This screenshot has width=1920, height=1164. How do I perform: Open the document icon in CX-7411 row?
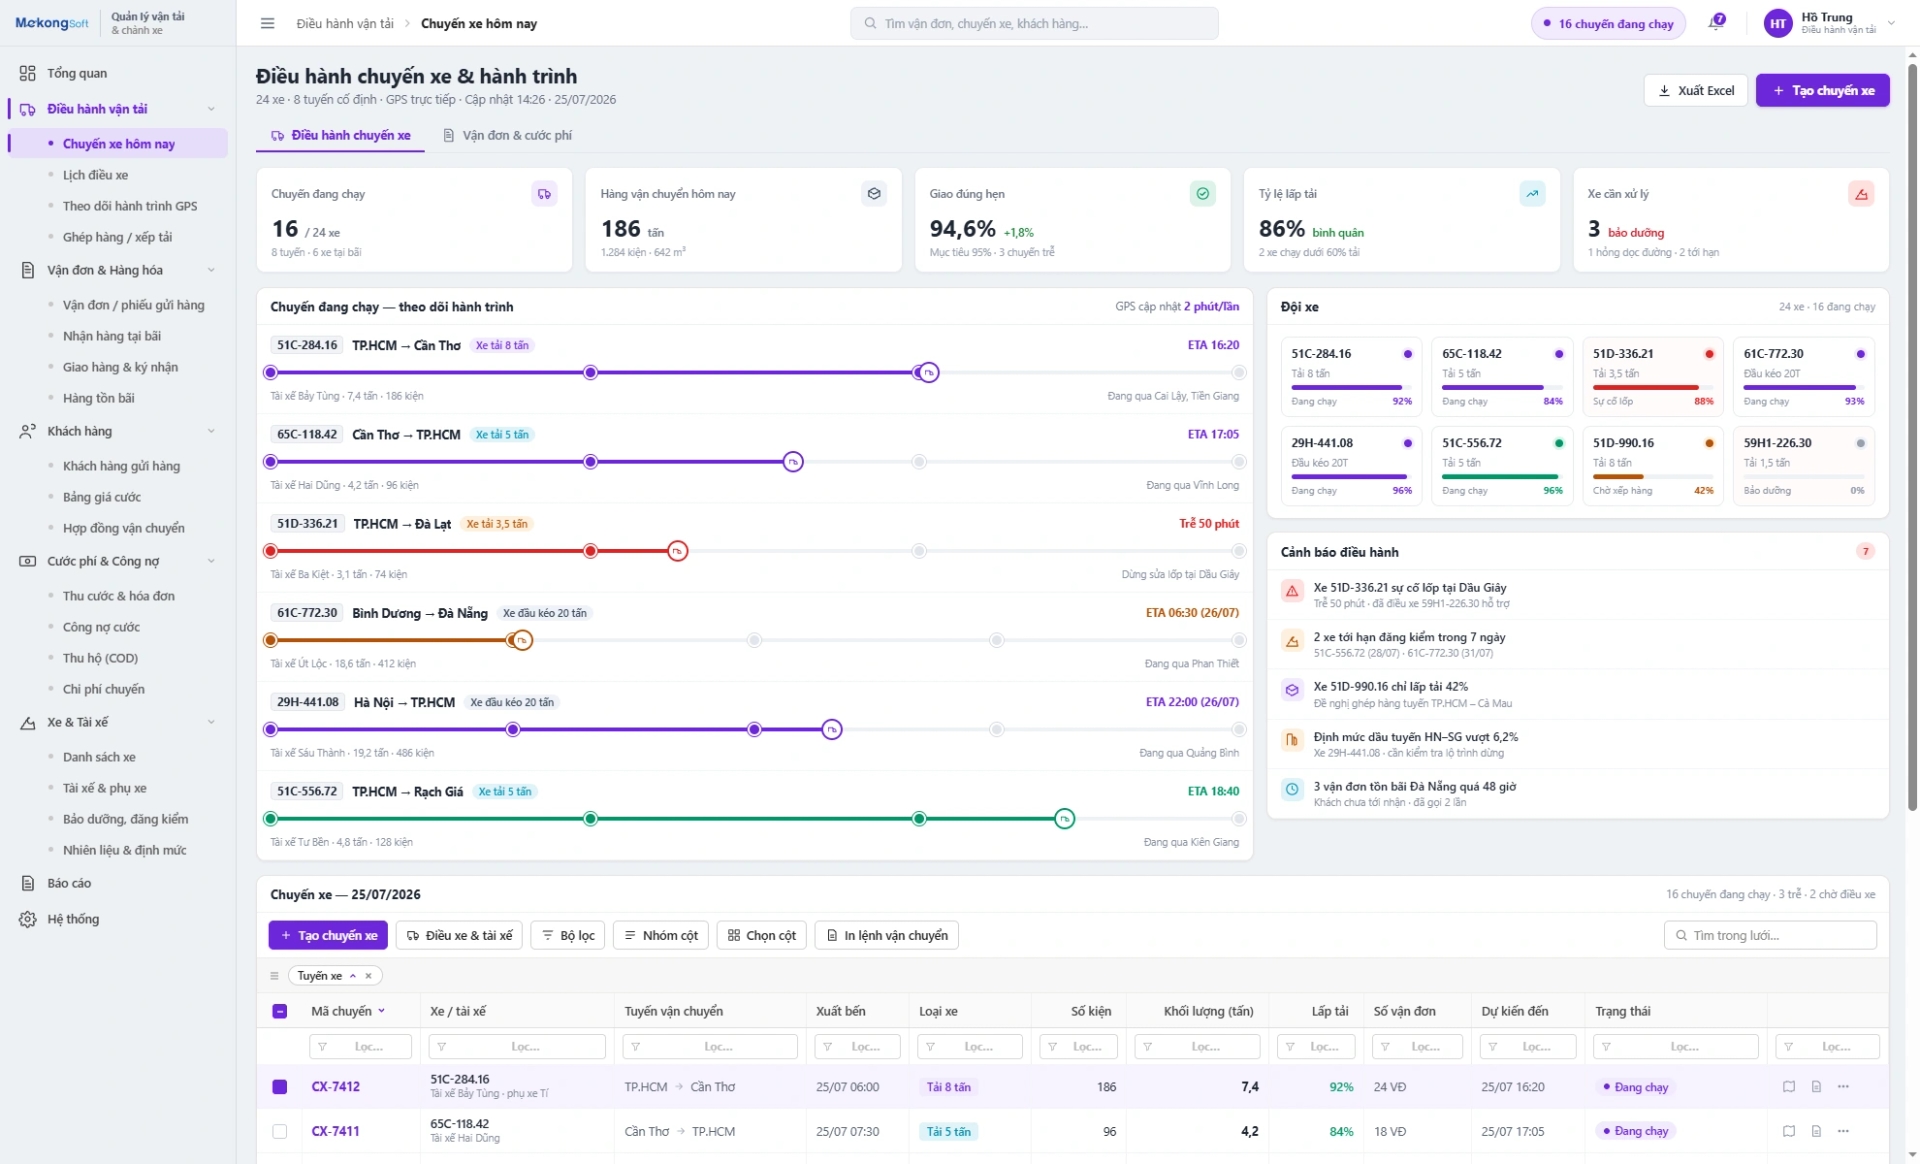(x=1816, y=1131)
